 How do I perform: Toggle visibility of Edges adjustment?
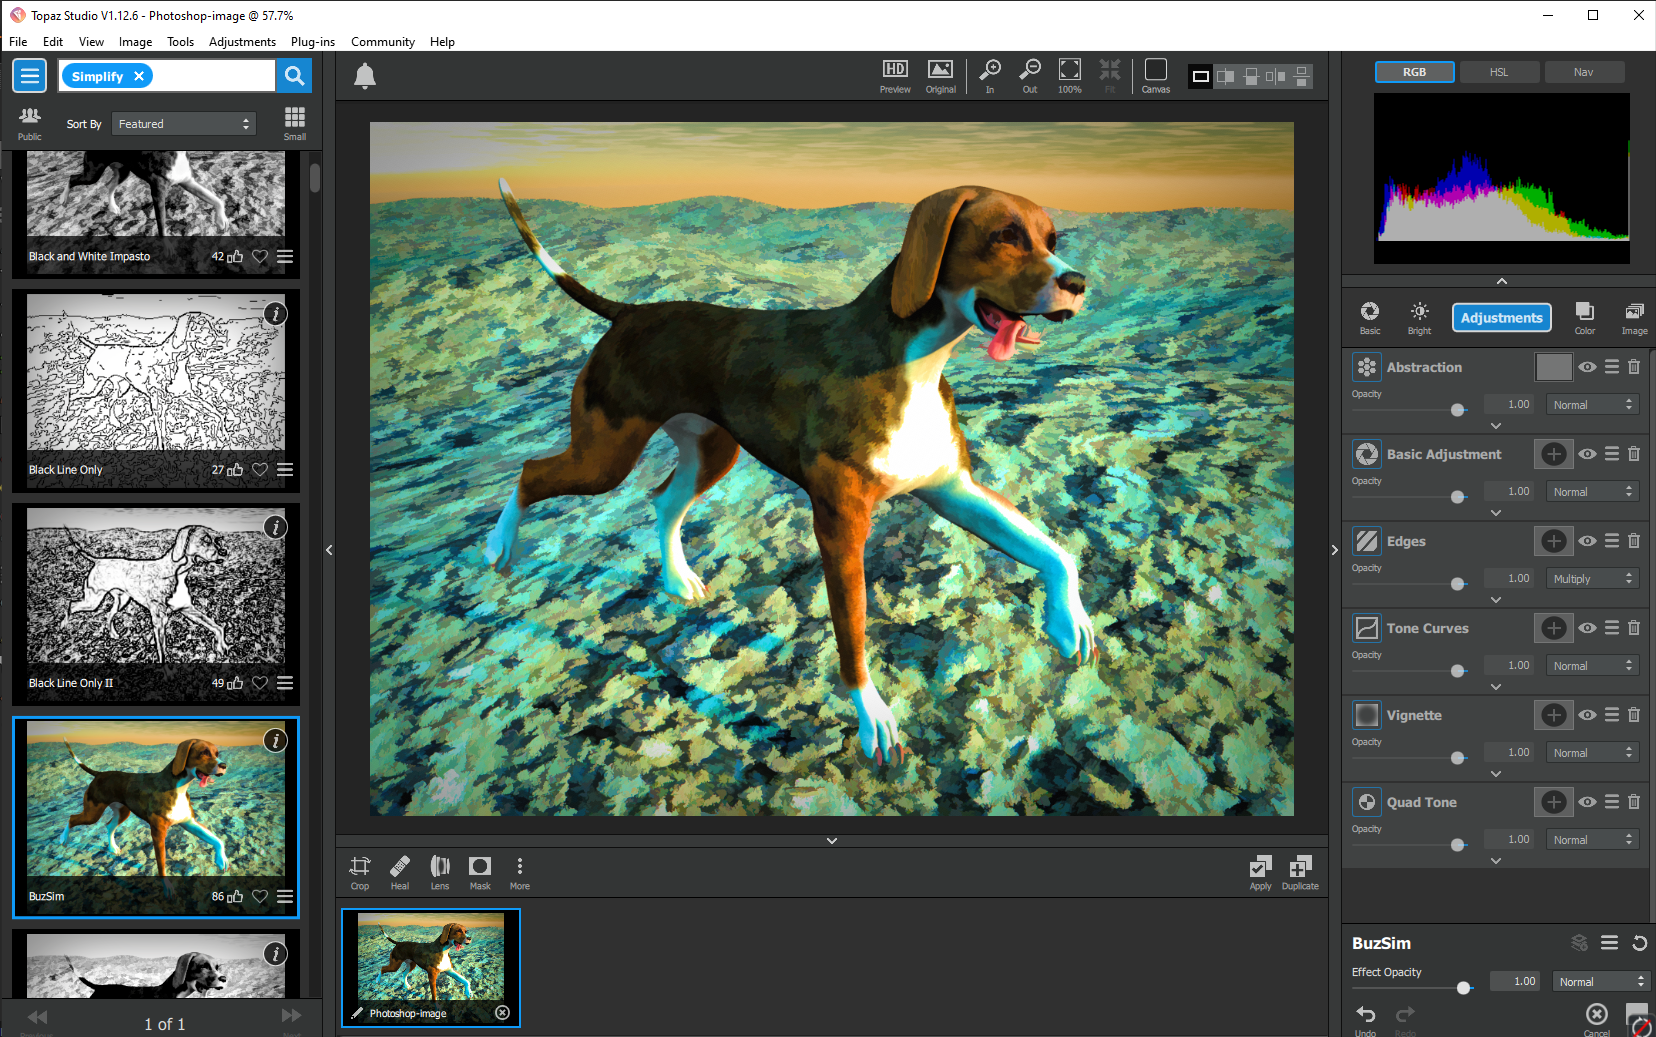[x=1588, y=541]
